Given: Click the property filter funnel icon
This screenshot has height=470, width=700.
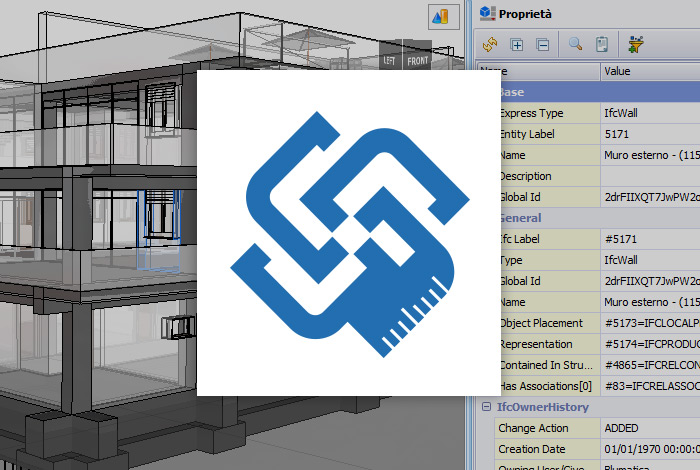Looking at the screenshot, I should tap(636, 44).
